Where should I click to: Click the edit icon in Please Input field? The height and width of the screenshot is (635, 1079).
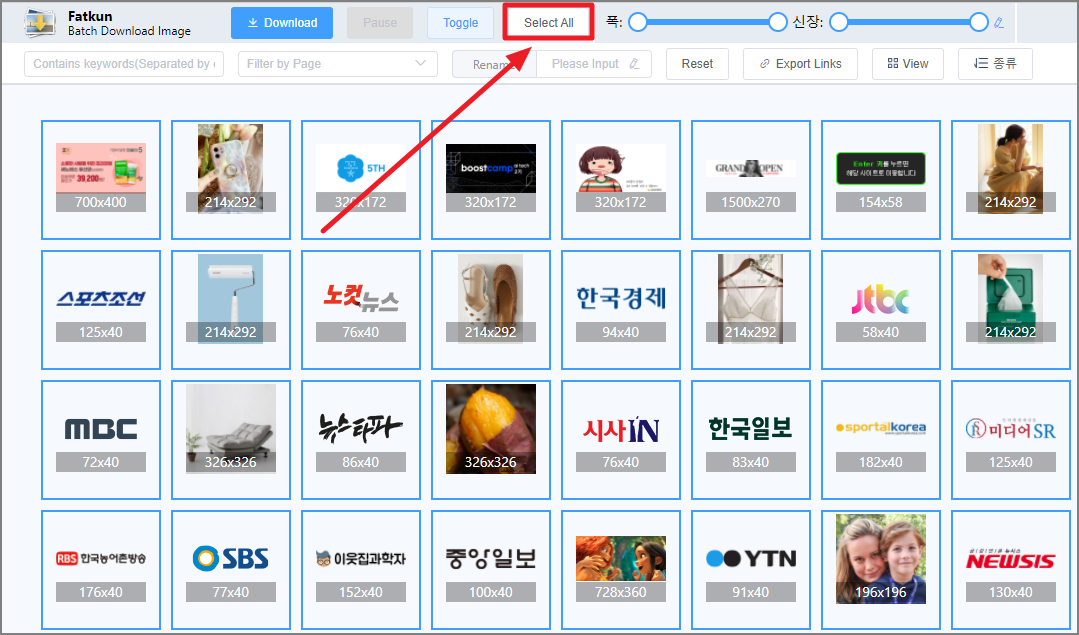[634, 64]
